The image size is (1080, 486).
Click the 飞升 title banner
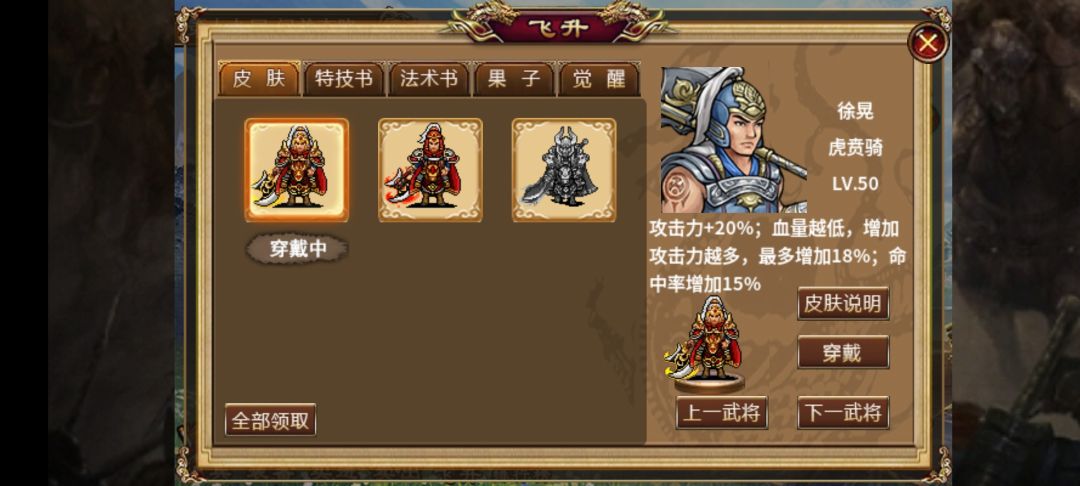pos(558,28)
